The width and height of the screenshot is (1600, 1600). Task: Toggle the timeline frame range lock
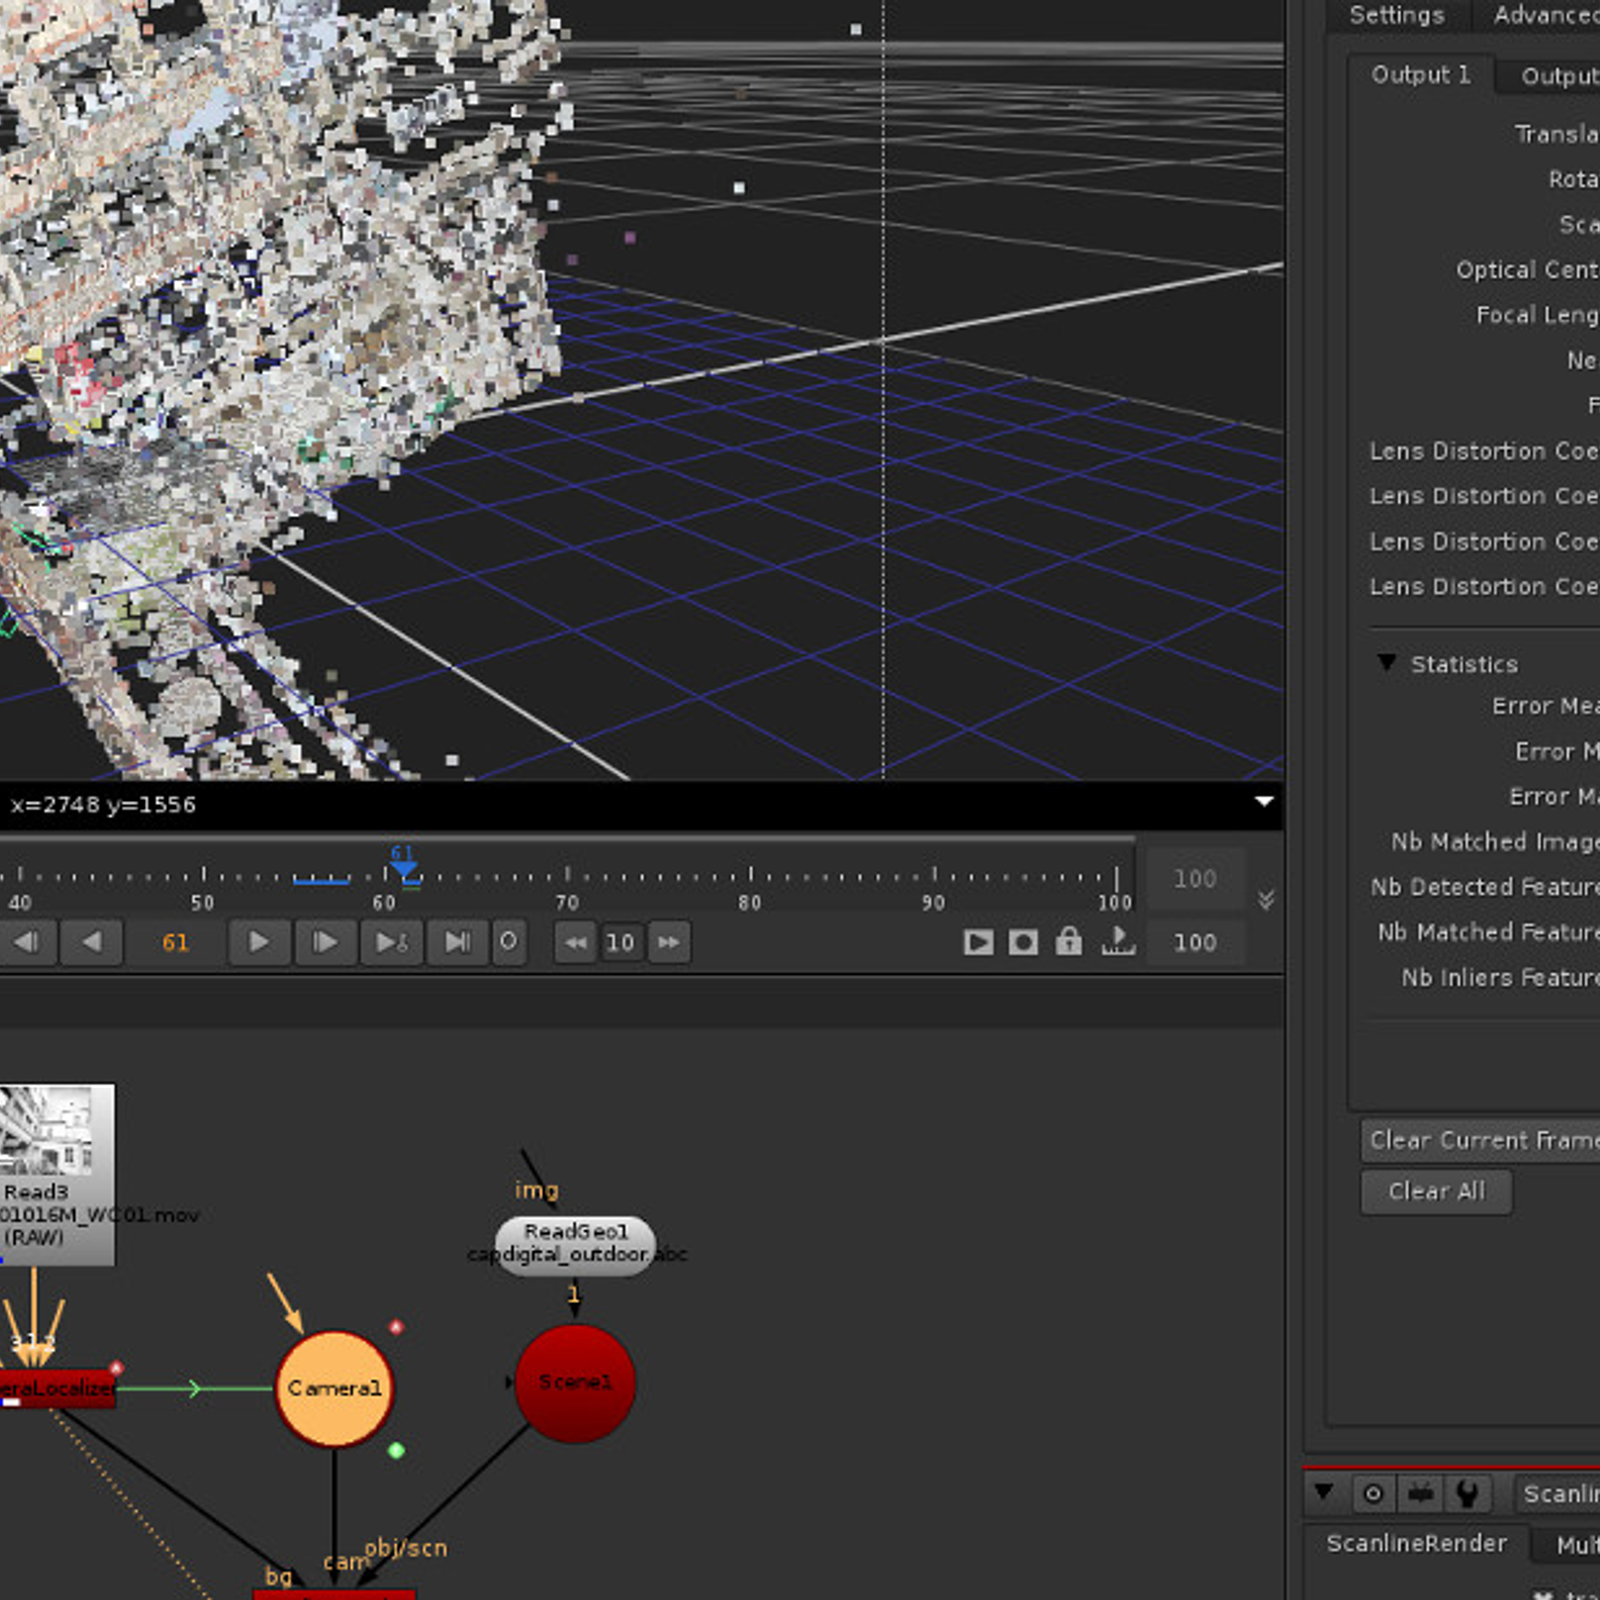[x=1068, y=942]
